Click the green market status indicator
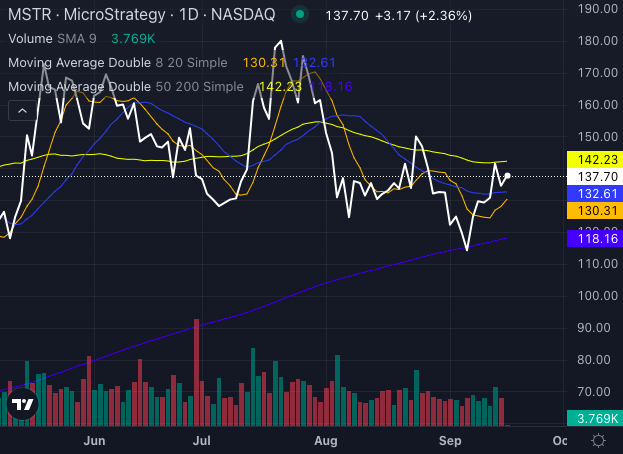 [299, 16]
